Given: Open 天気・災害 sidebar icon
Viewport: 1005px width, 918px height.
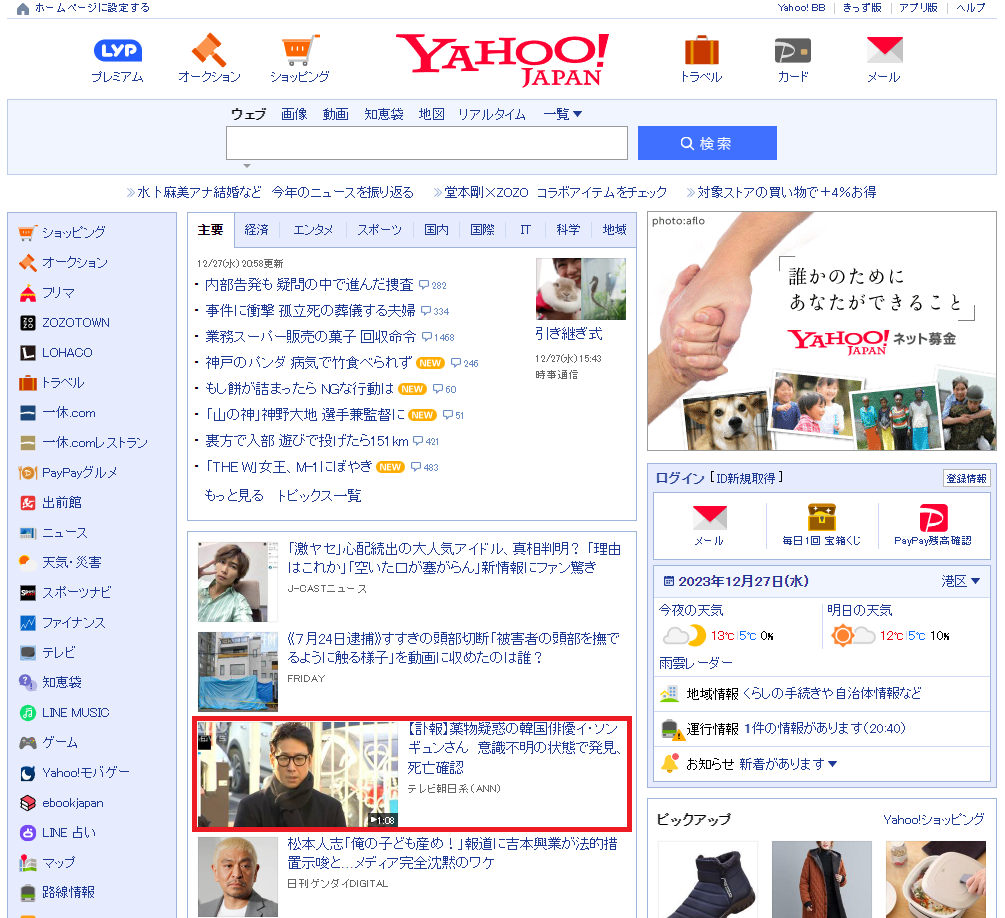Looking at the screenshot, I should (28, 562).
